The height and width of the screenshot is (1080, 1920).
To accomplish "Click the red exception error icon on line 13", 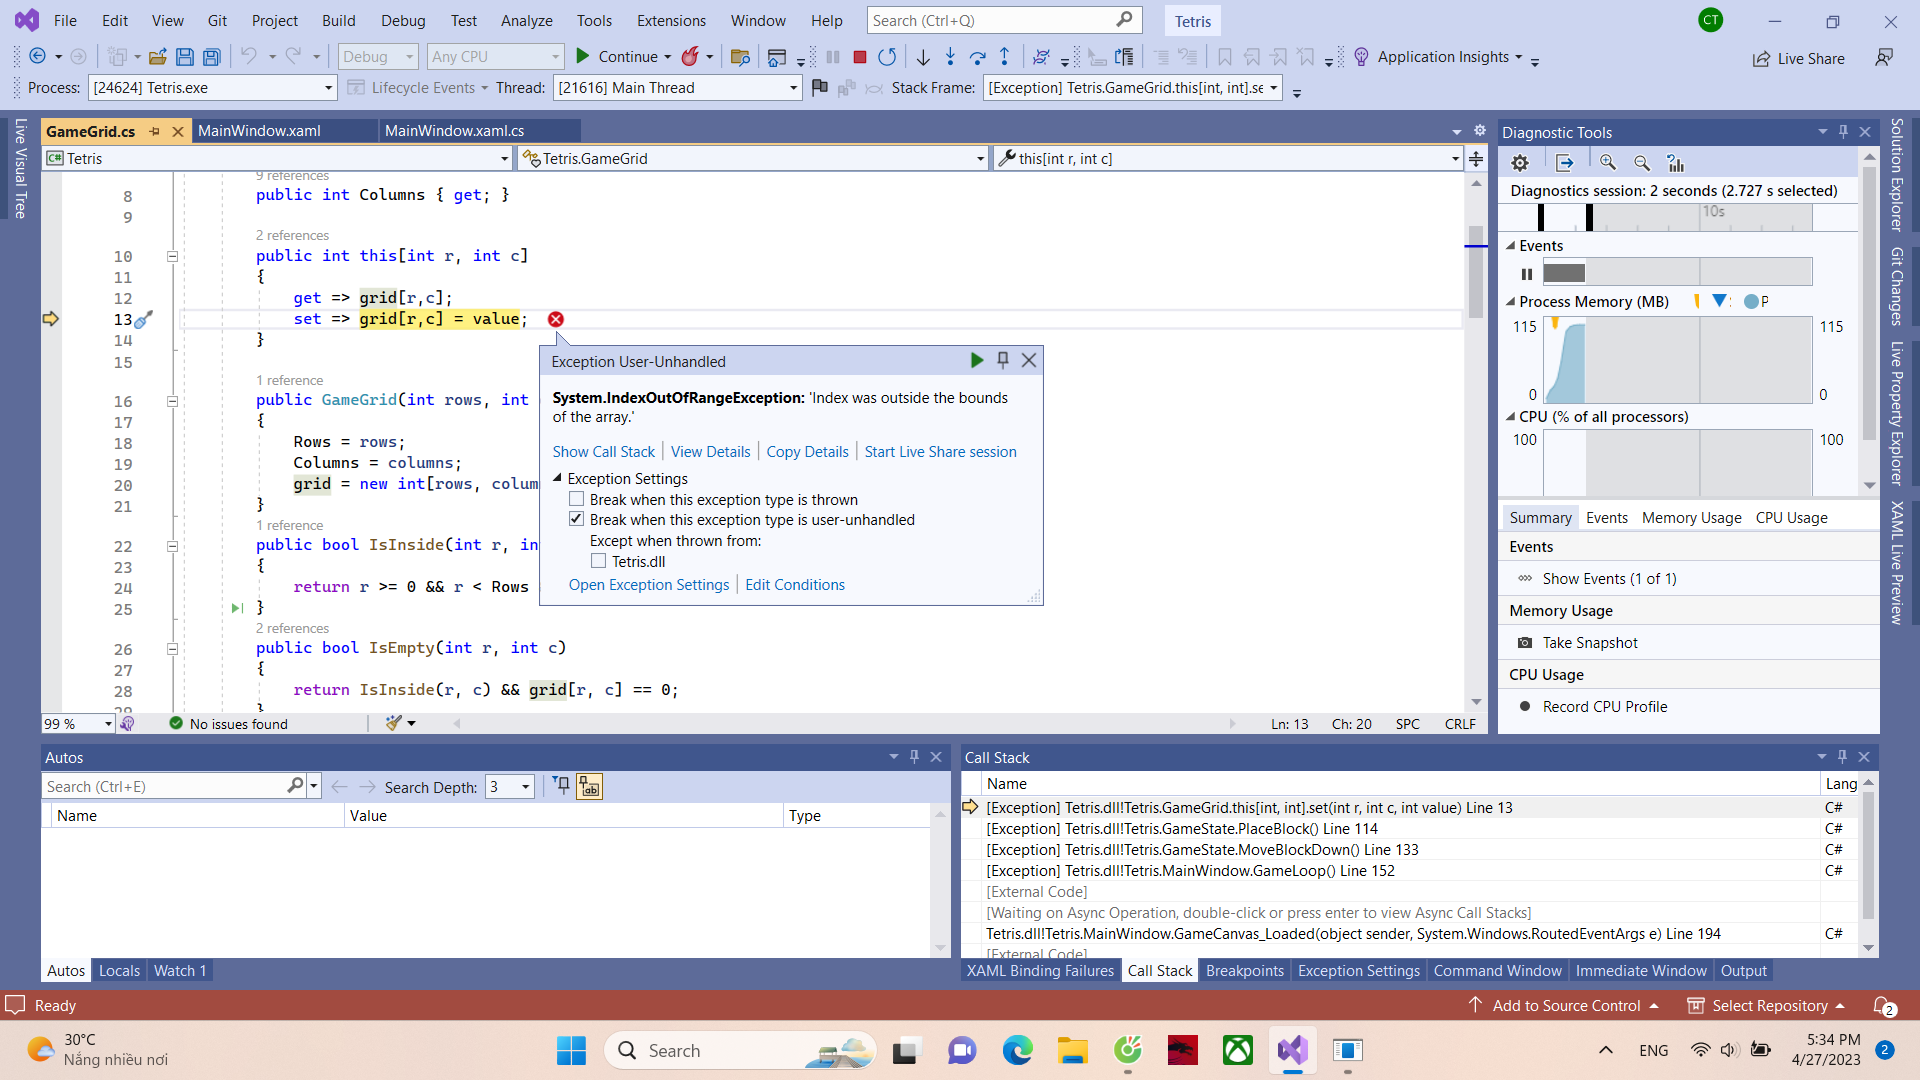I will pyautogui.click(x=556, y=319).
